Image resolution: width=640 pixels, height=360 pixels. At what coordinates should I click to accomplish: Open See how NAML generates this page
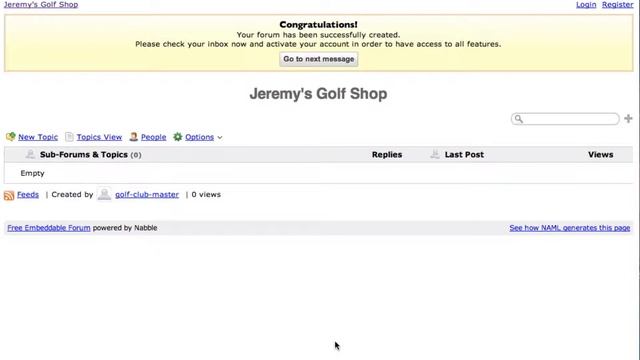[x=570, y=228]
